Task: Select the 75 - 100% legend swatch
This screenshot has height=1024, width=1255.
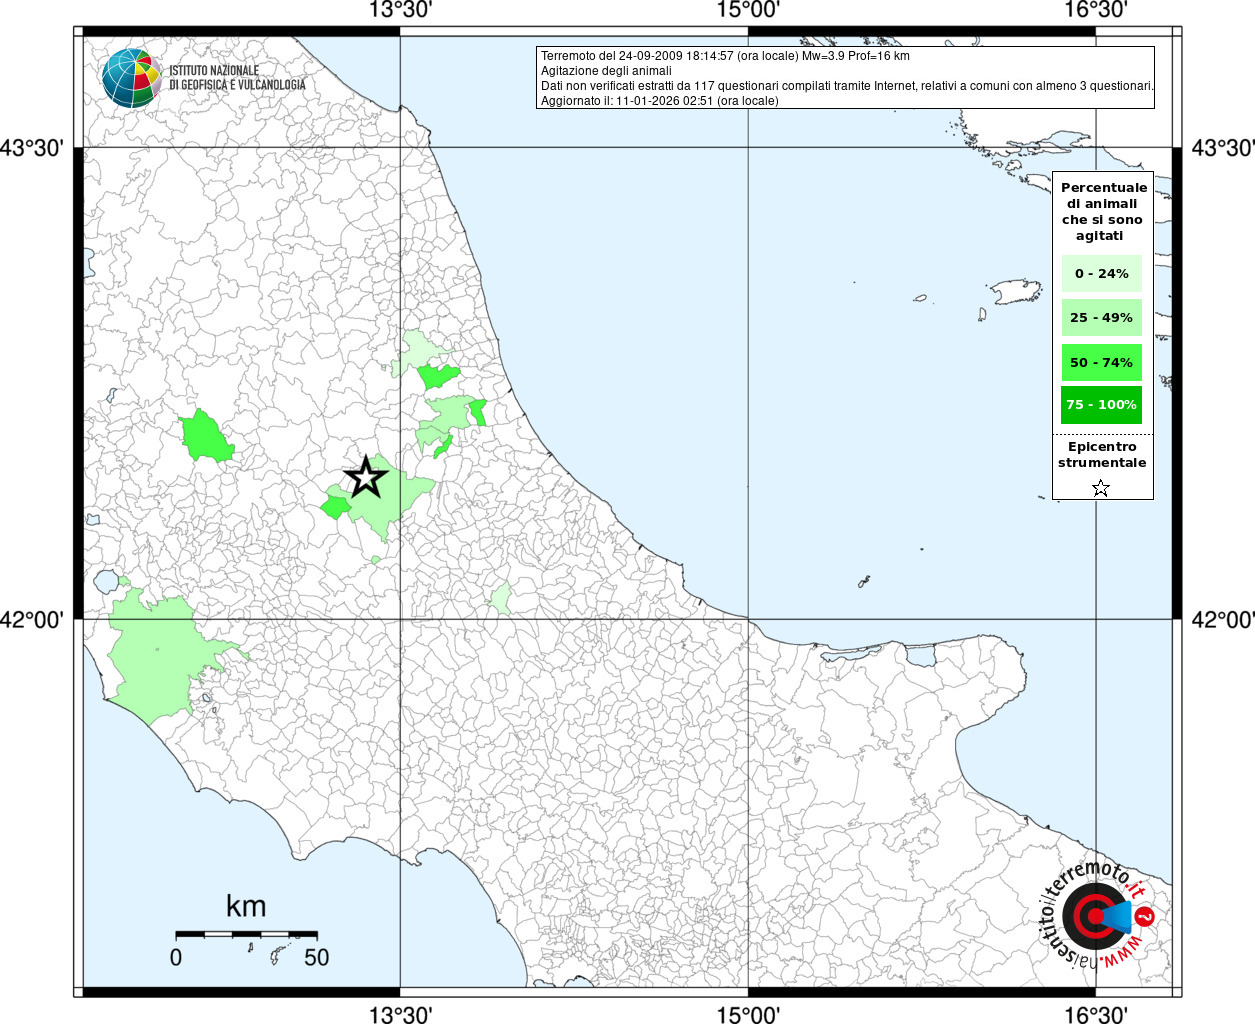Action: click(1101, 405)
